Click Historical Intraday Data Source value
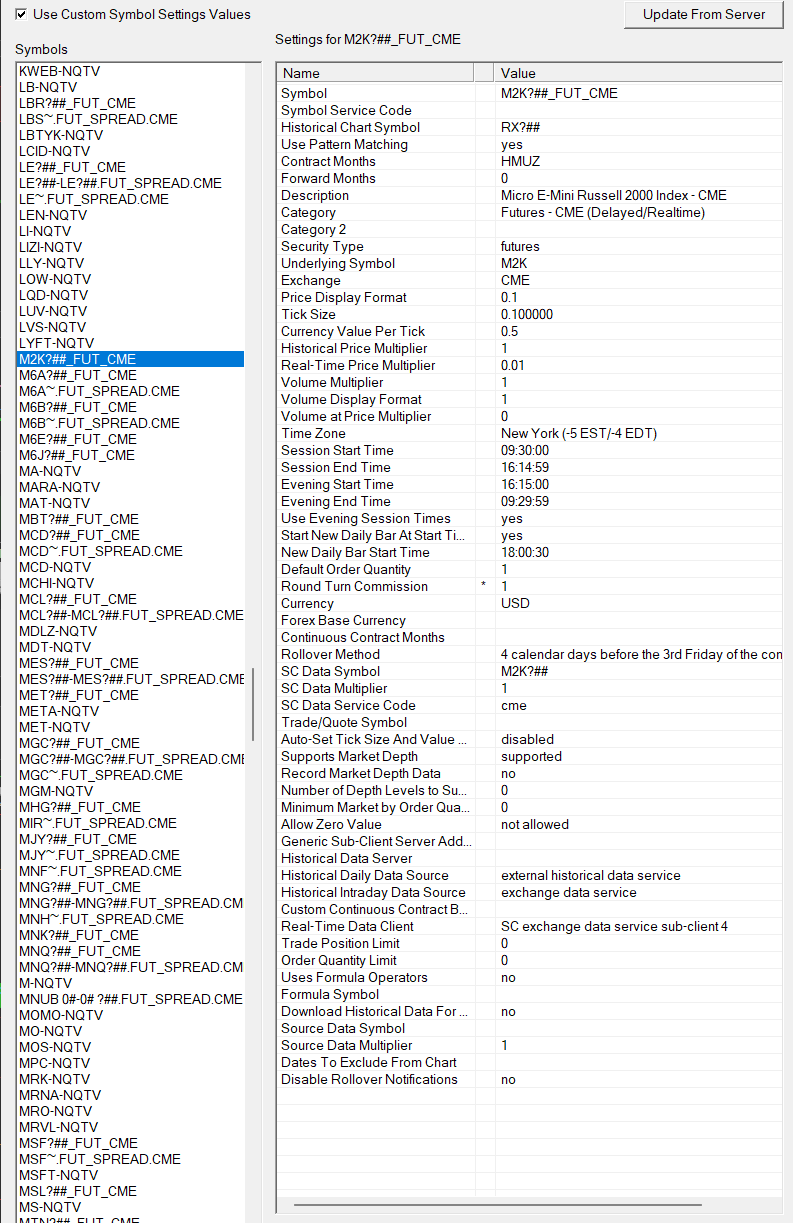The image size is (793, 1223). (x=568, y=892)
